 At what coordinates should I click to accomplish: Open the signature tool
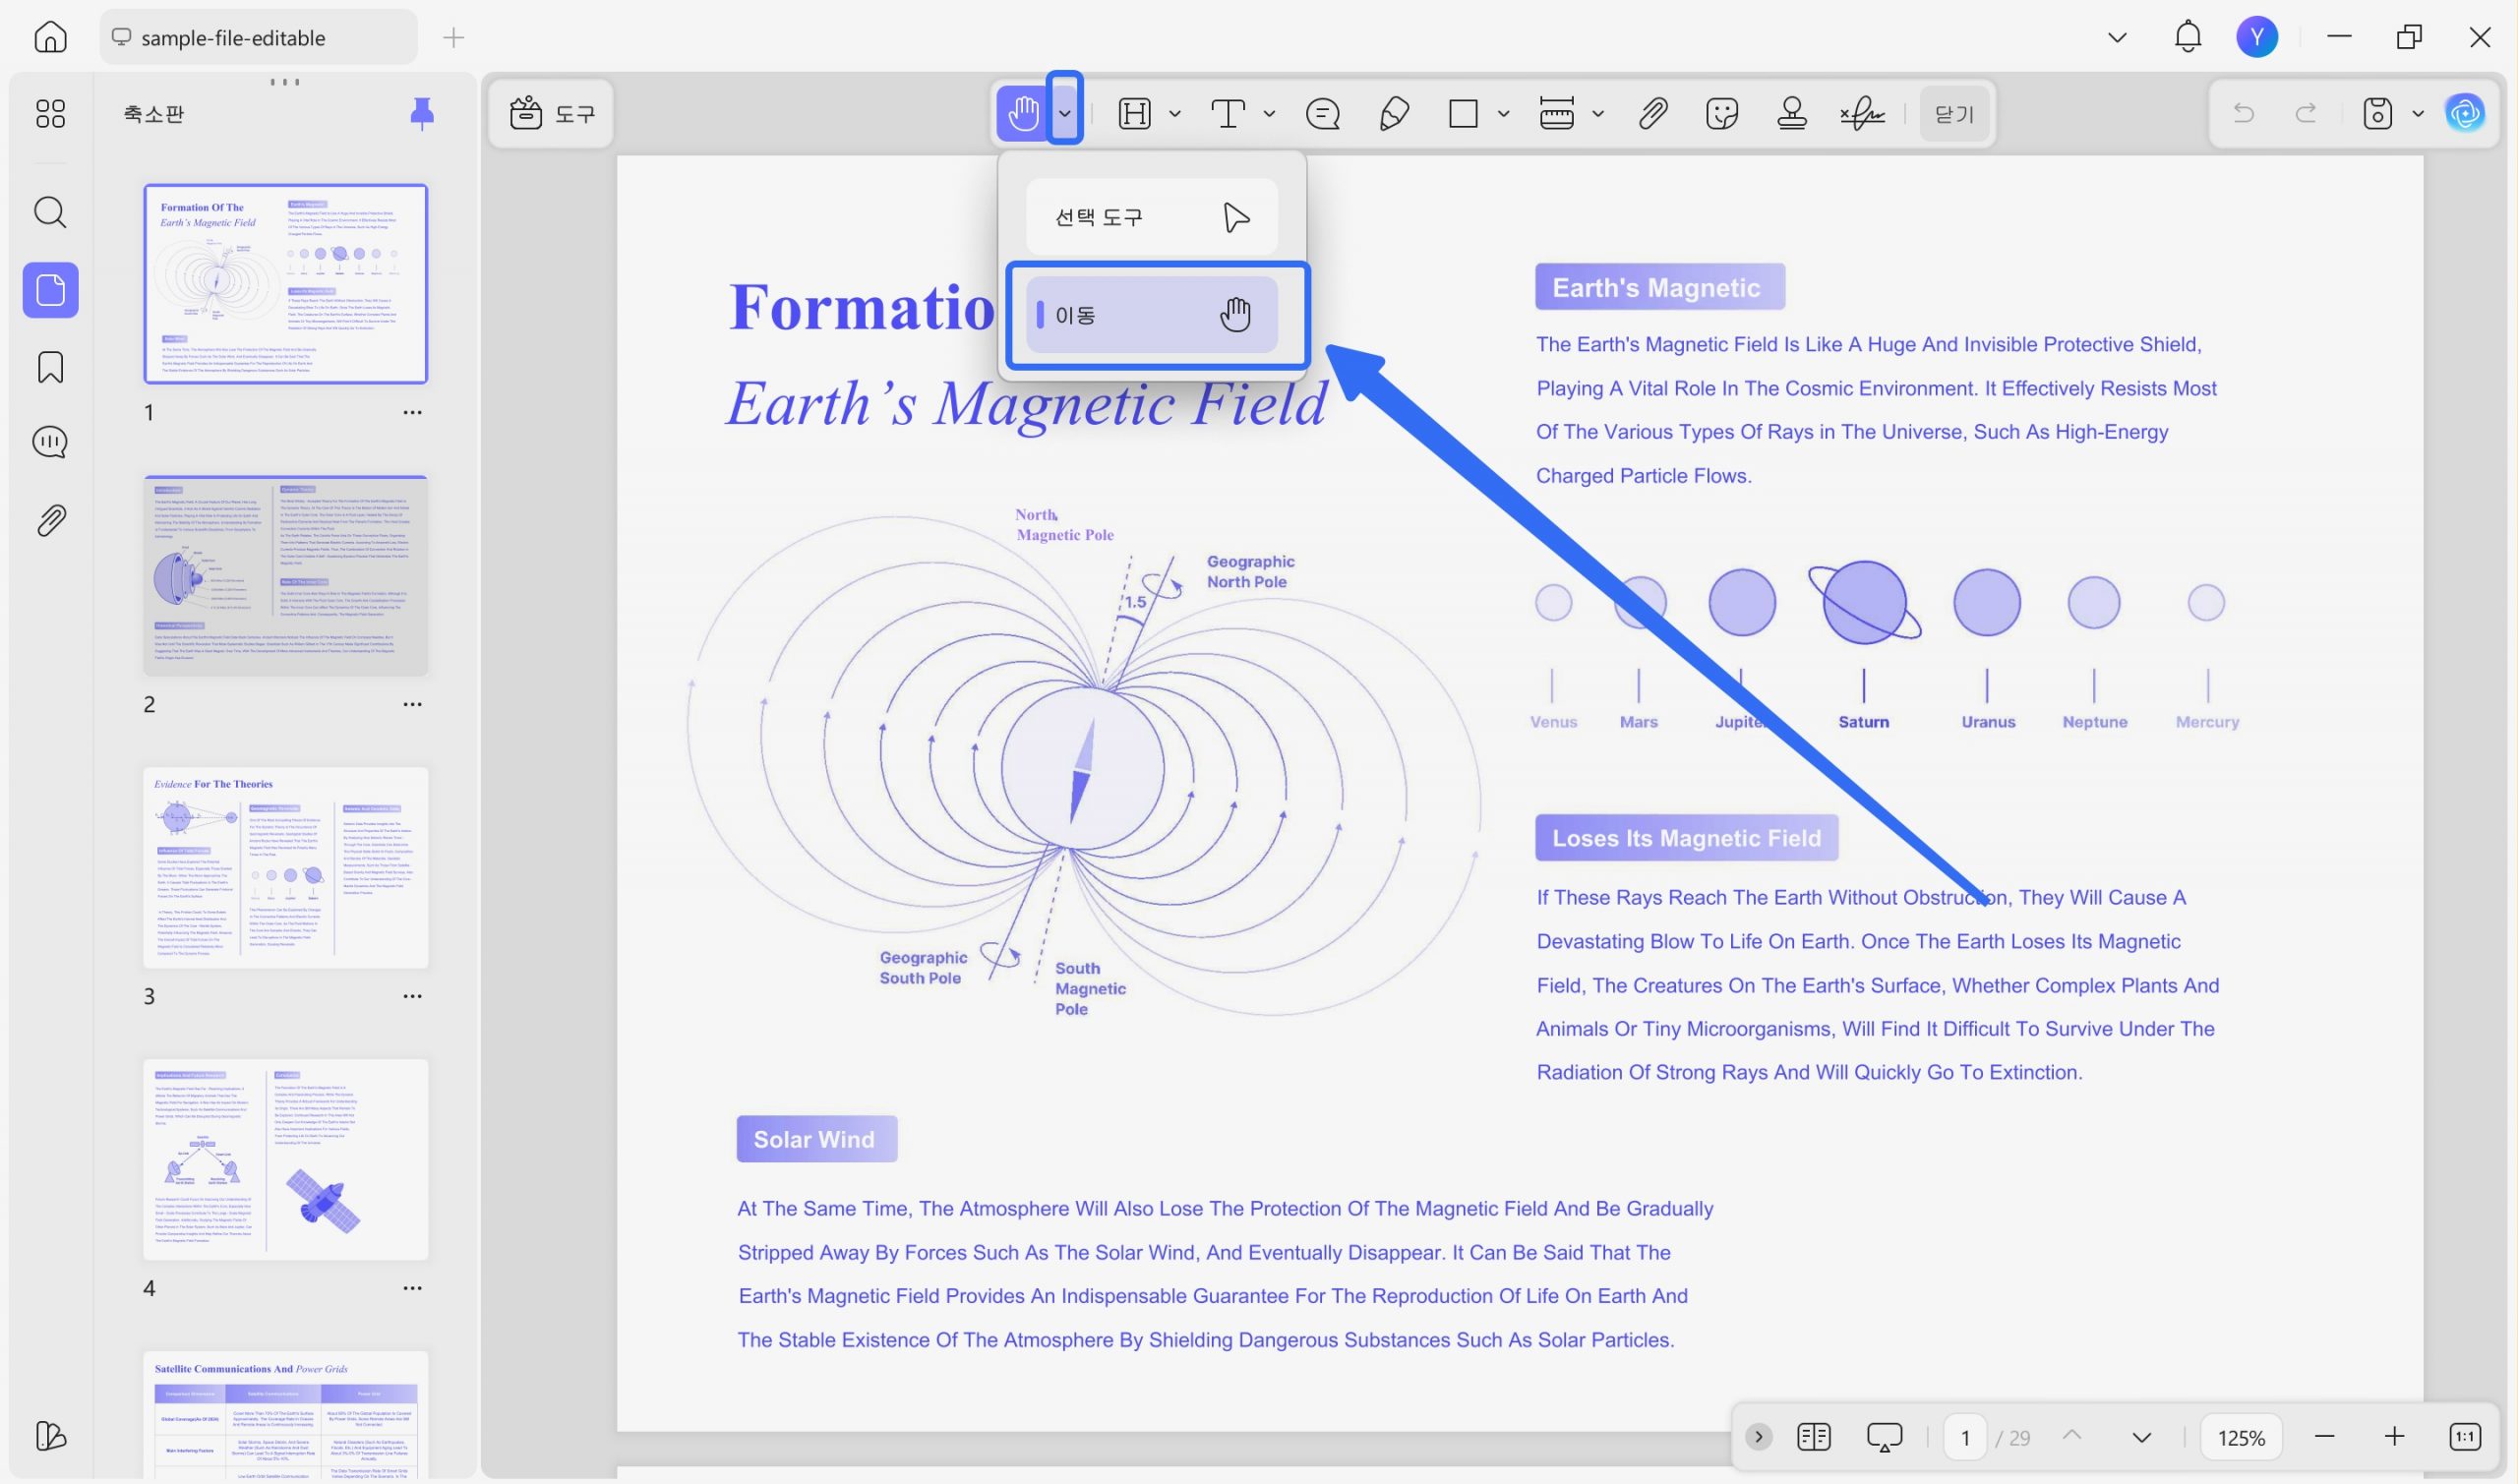pyautogui.click(x=1862, y=114)
